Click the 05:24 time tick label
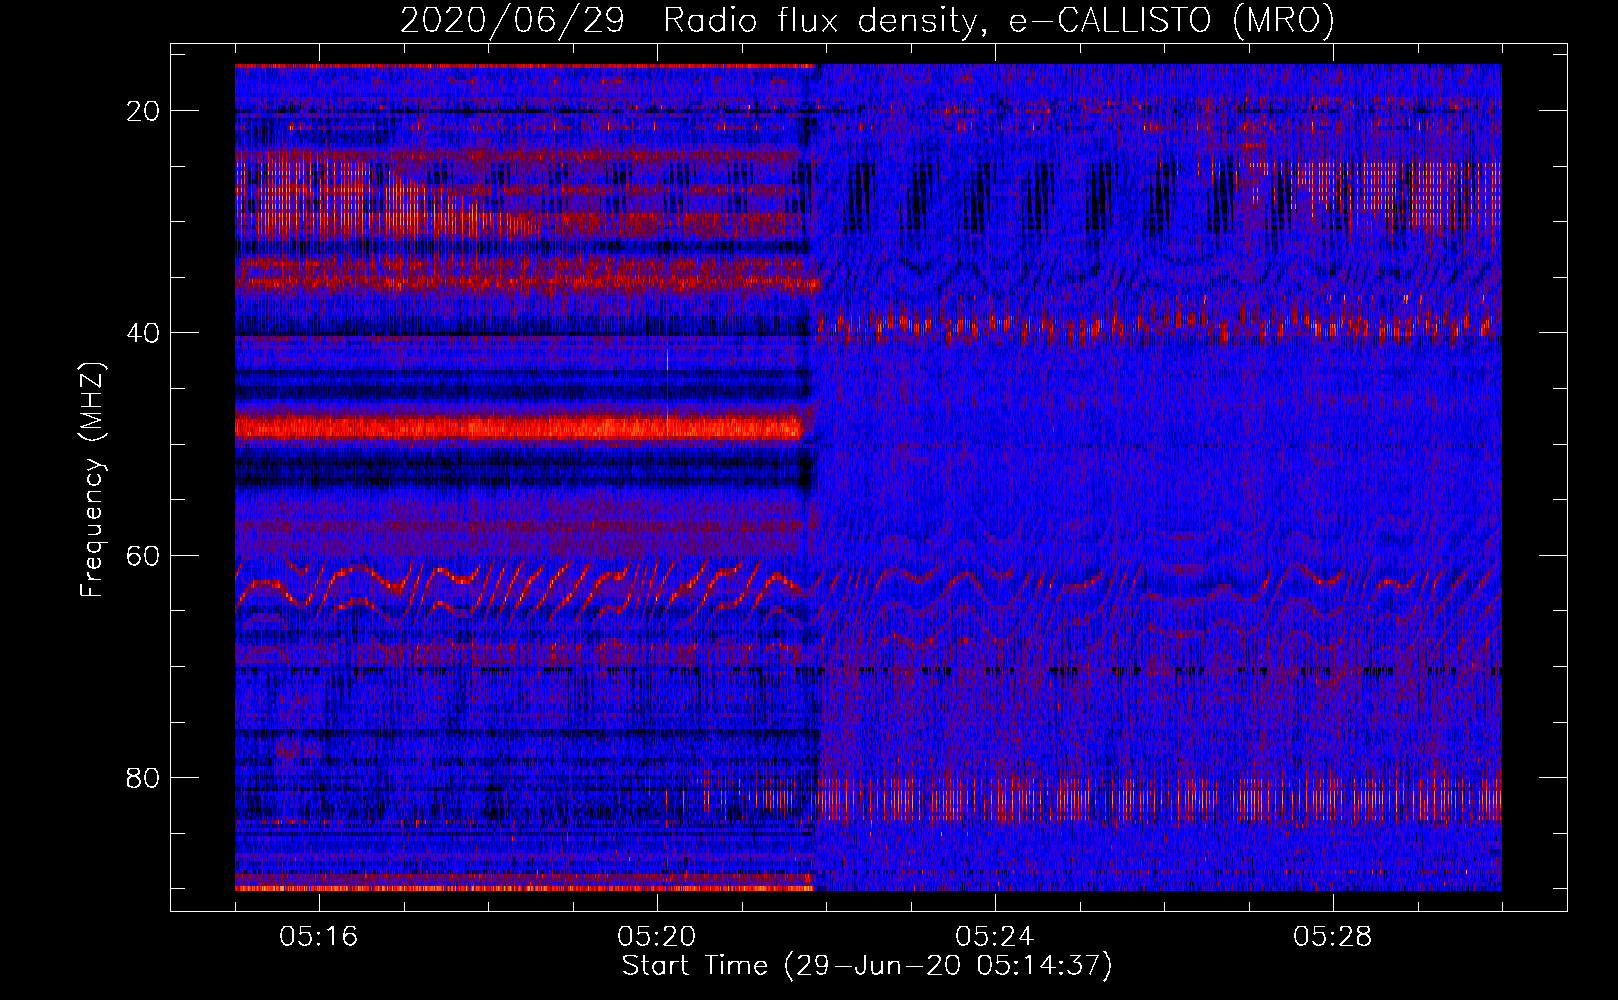The height and width of the screenshot is (1000, 1618). 995,937
